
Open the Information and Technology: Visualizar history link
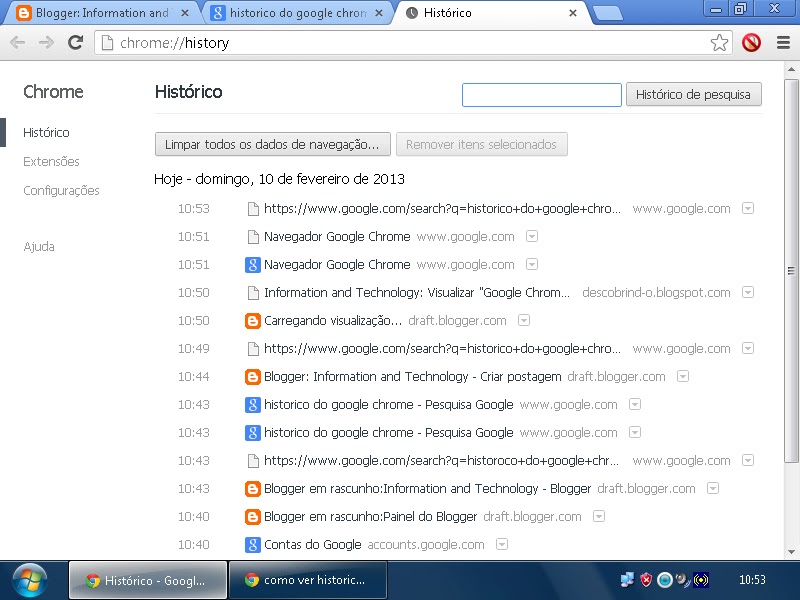coord(416,293)
